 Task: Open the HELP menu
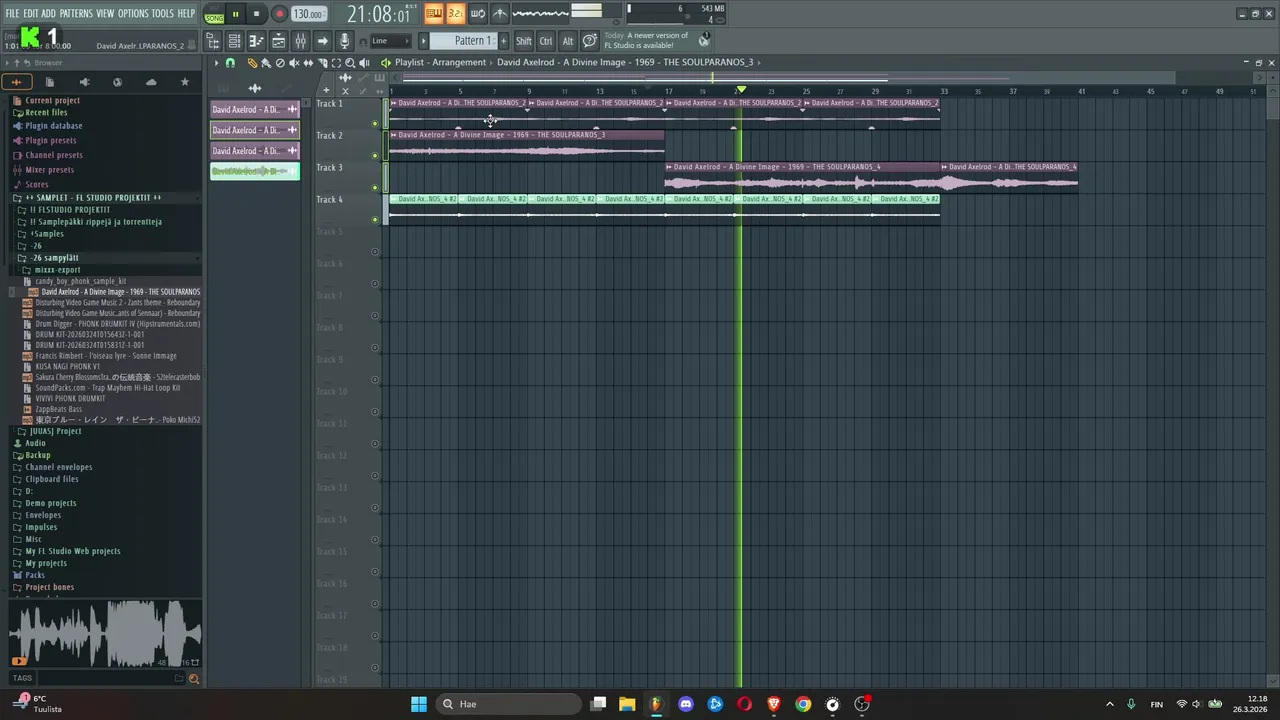pyautogui.click(x=186, y=14)
